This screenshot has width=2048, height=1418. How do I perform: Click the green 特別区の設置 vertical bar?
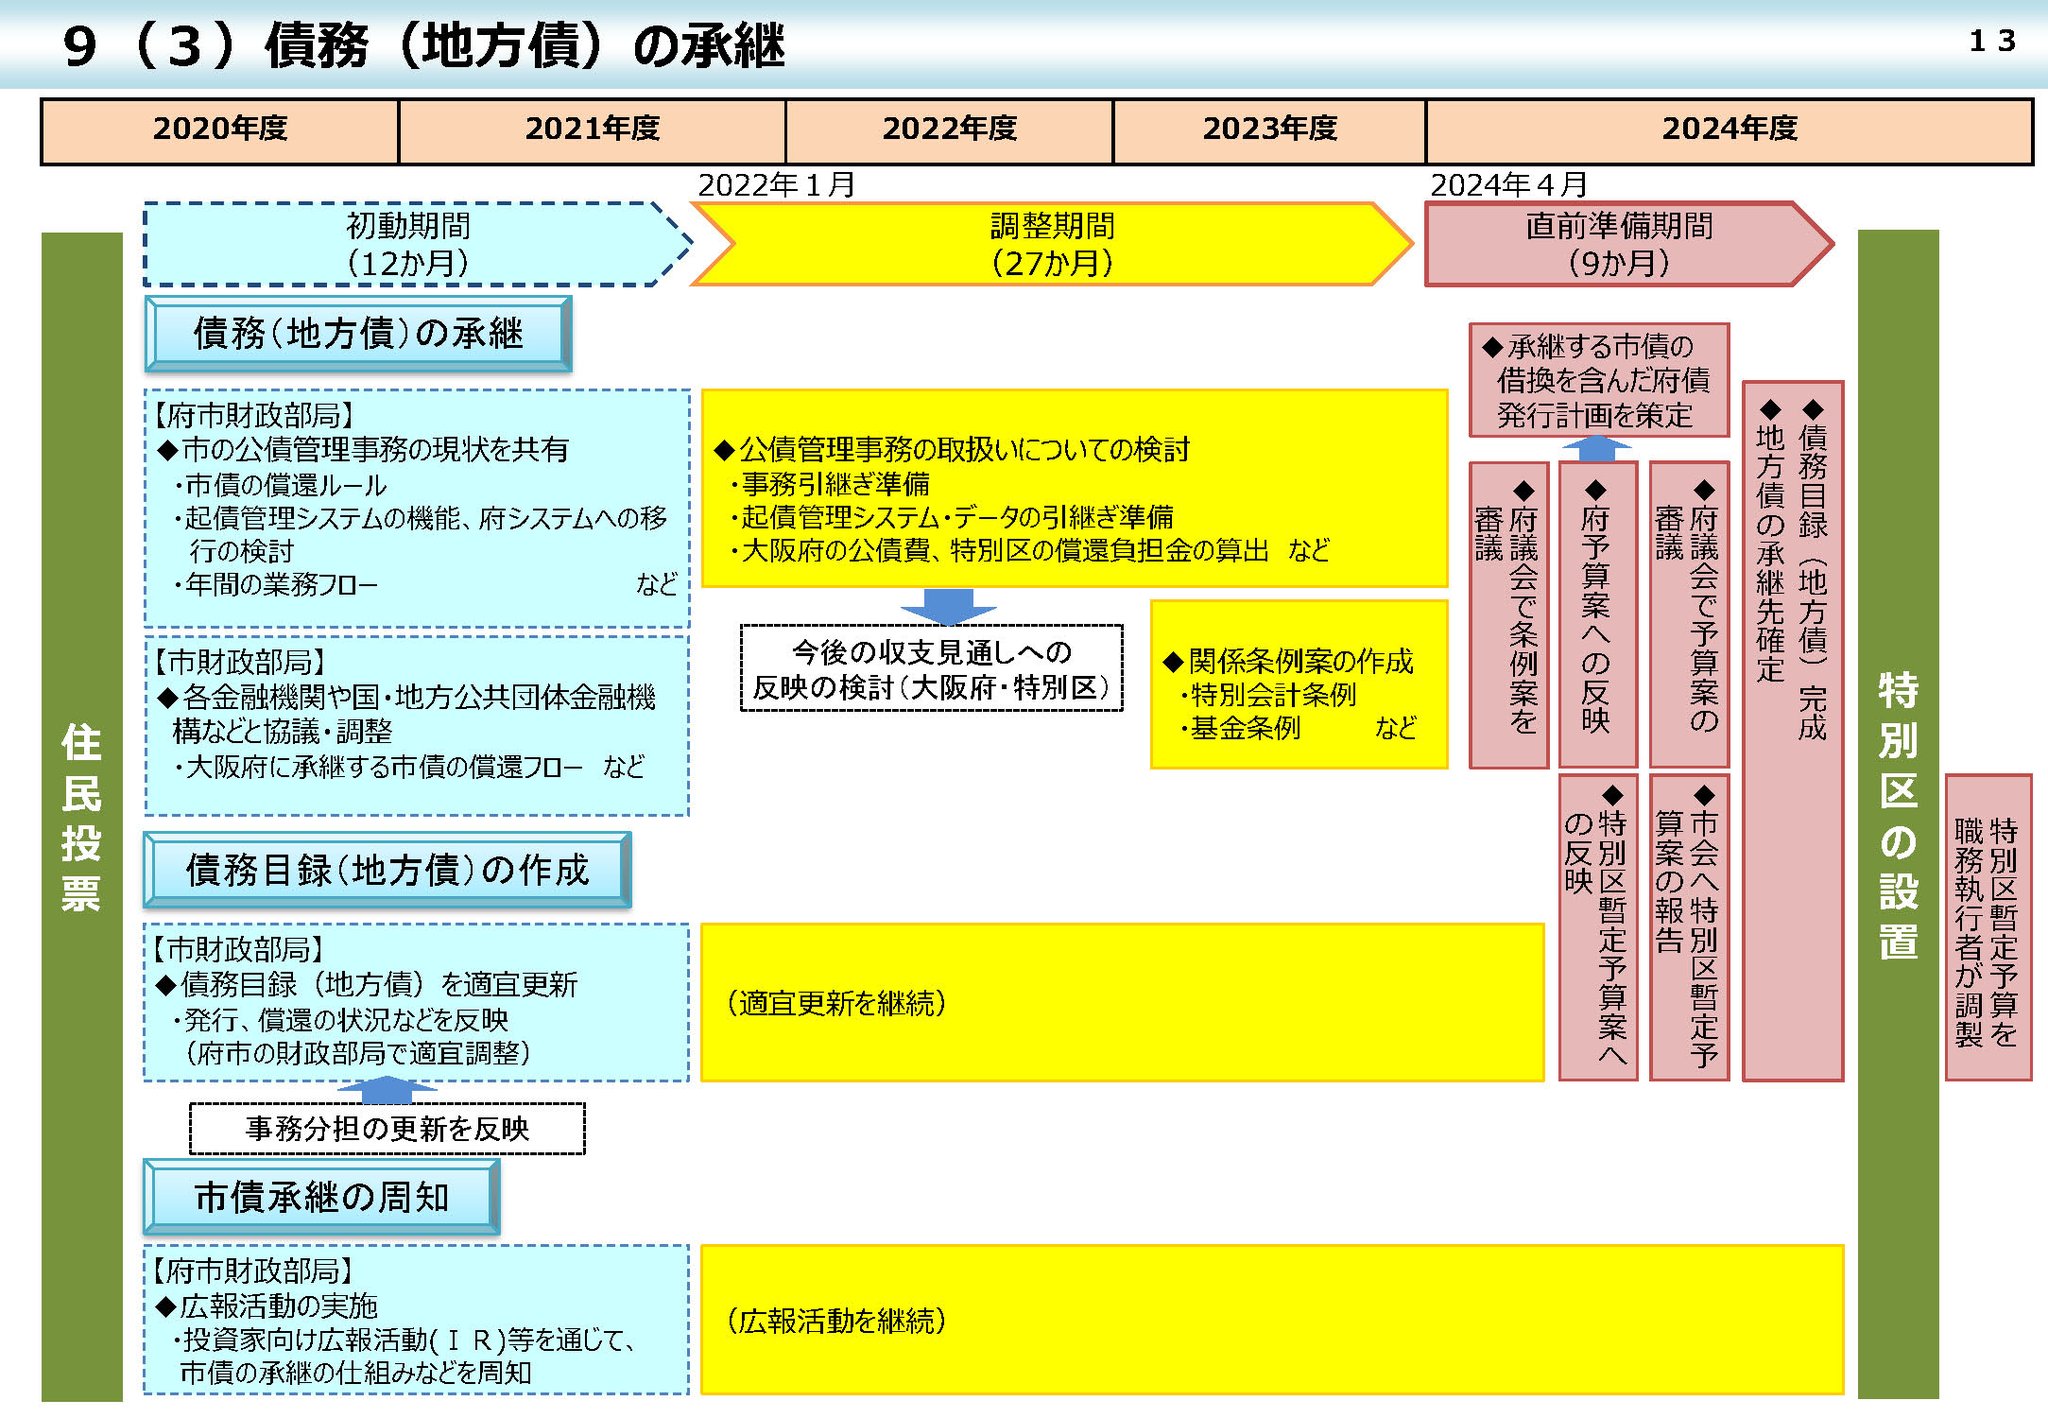tap(1897, 815)
